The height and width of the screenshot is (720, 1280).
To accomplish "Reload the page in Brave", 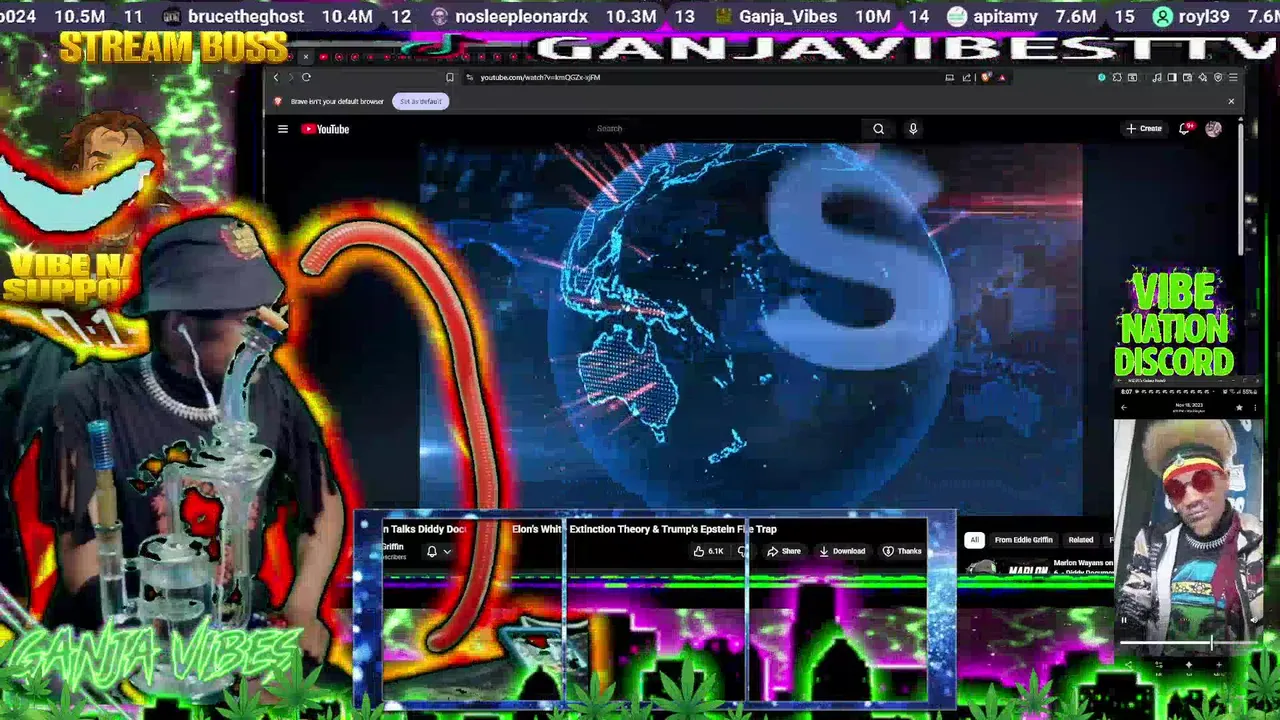I will 306,77.
